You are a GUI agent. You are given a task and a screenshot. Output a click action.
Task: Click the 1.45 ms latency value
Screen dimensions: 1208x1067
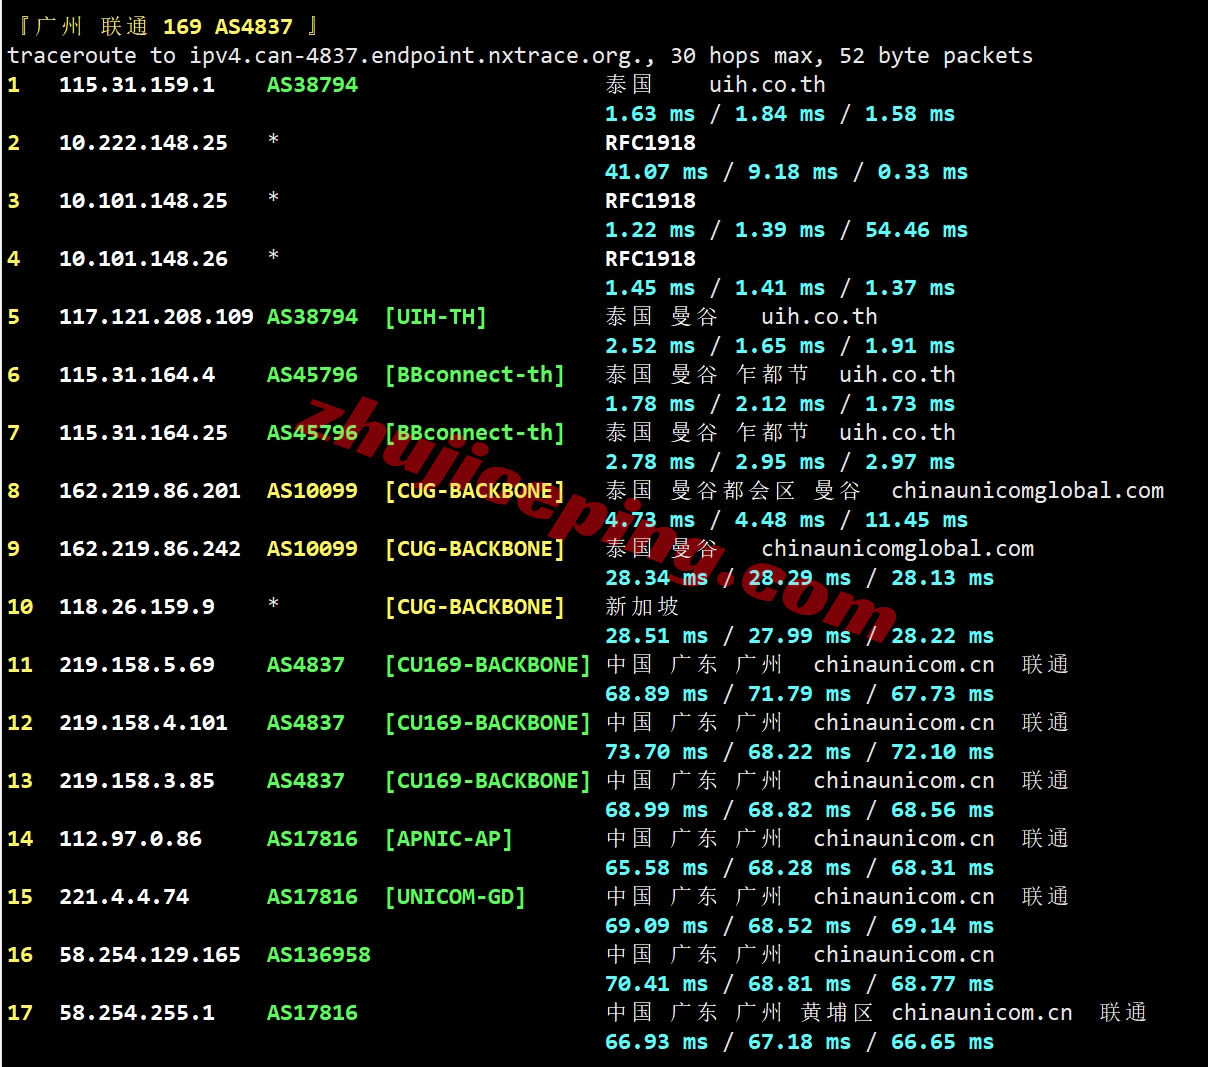[x=650, y=287]
